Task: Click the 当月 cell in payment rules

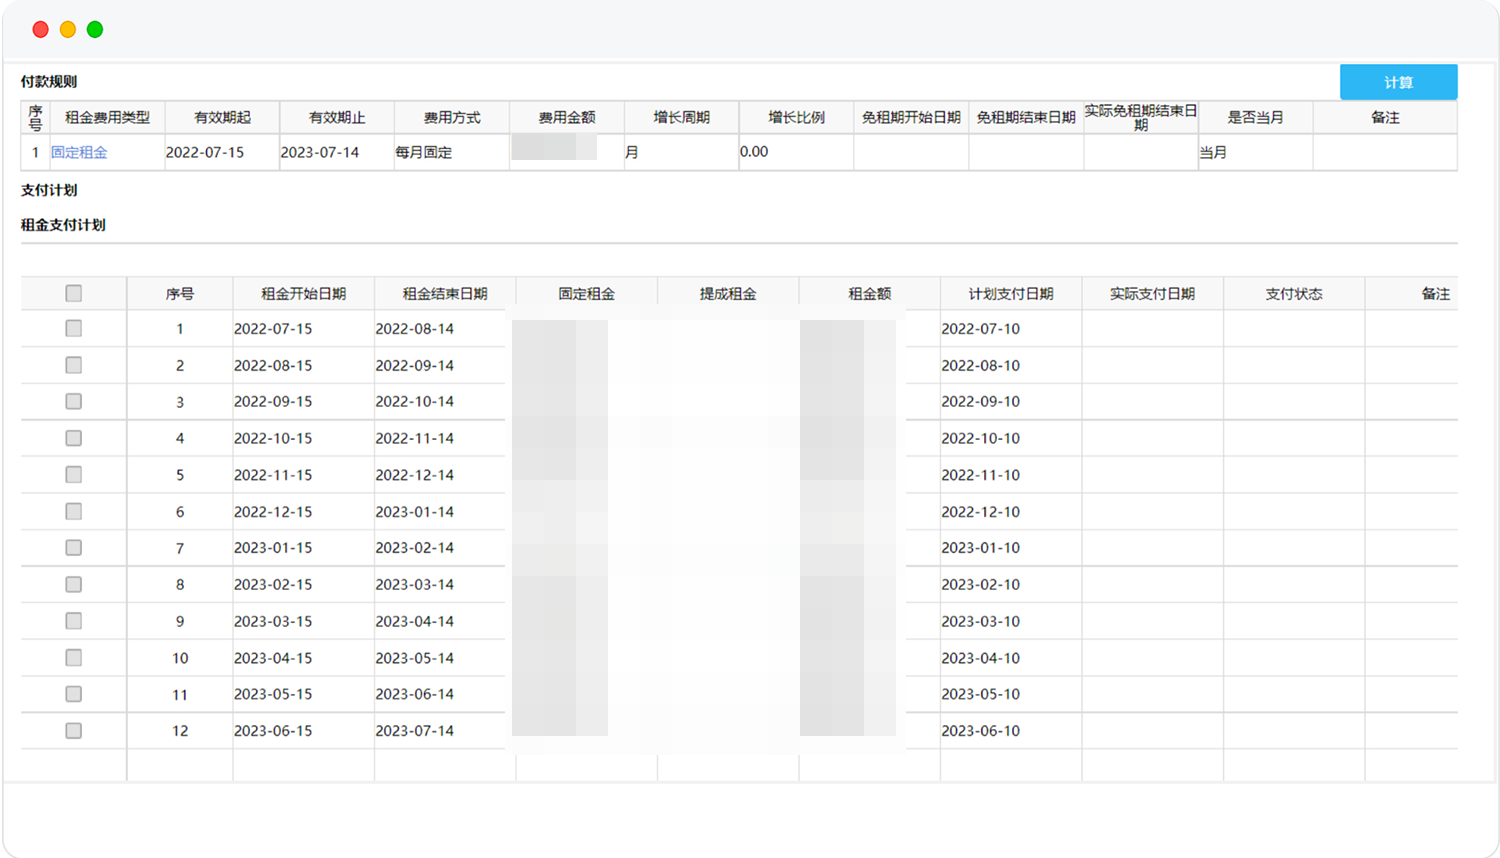Action: (x=1255, y=152)
